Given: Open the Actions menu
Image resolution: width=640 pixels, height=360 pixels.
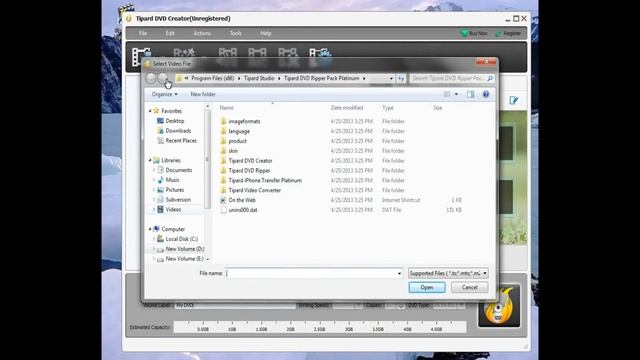Looking at the screenshot, I should point(202,33).
